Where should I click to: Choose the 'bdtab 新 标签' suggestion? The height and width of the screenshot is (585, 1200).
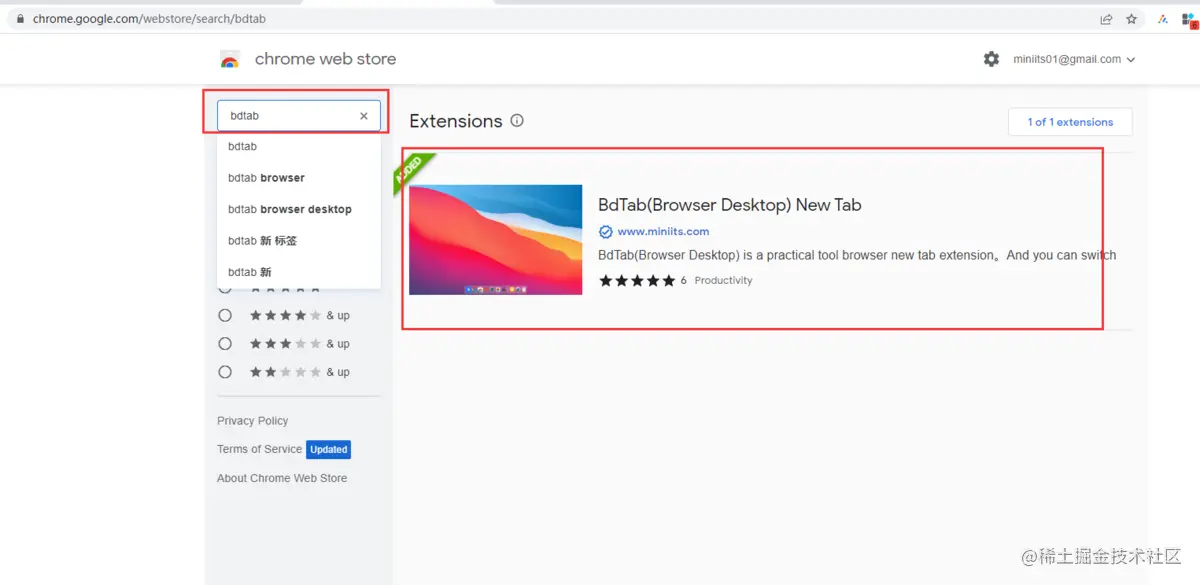(x=299, y=241)
